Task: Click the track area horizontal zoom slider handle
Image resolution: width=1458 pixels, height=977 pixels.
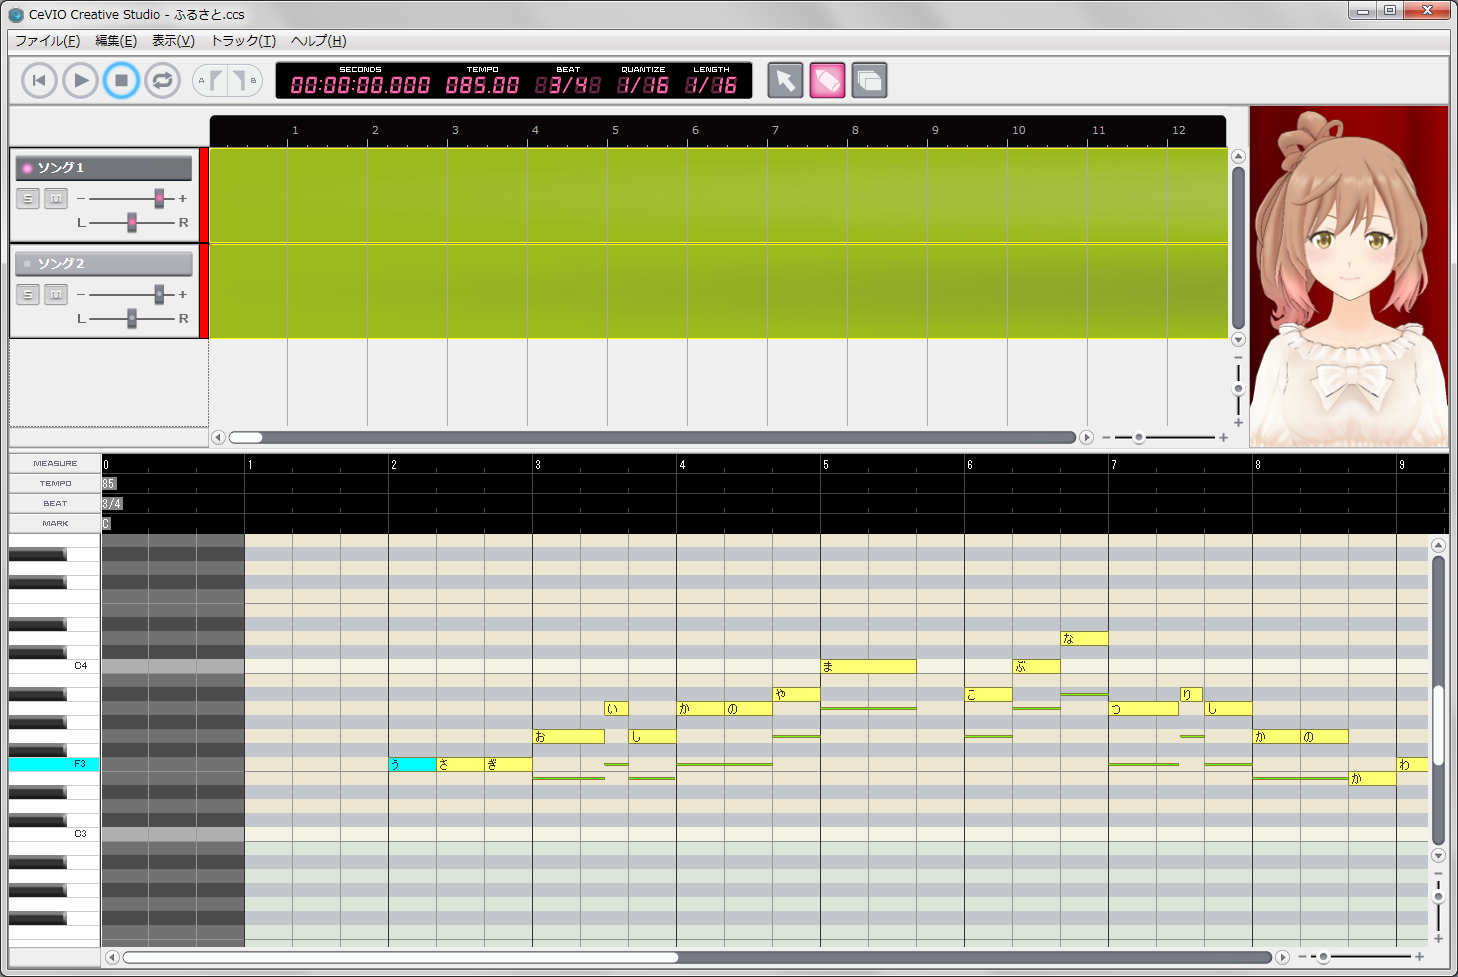Action: (x=1138, y=437)
